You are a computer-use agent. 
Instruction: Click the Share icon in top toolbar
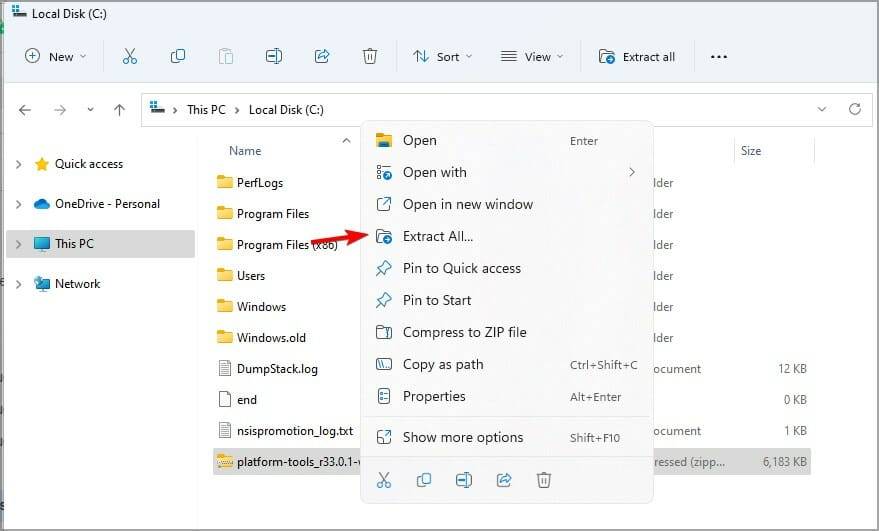[x=322, y=56]
